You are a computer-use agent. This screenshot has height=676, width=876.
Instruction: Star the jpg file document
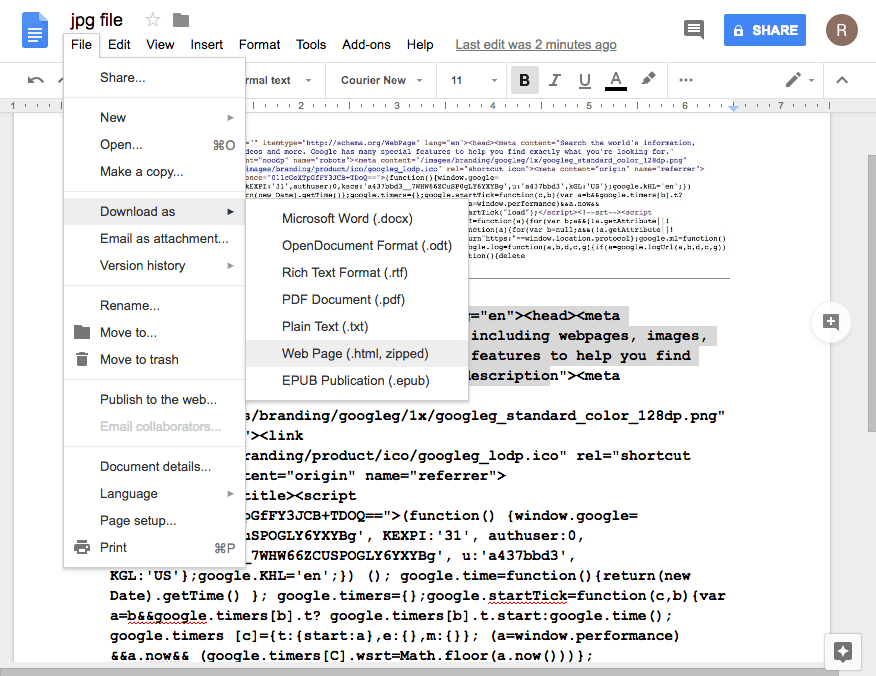pyautogui.click(x=153, y=21)
